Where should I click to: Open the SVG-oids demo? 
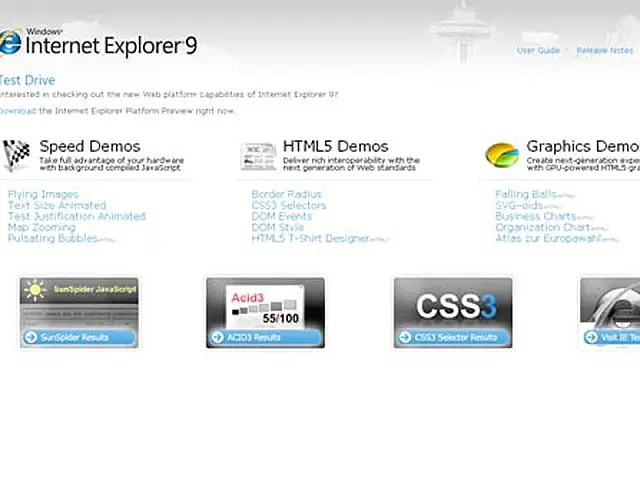(x=519, y=205)
